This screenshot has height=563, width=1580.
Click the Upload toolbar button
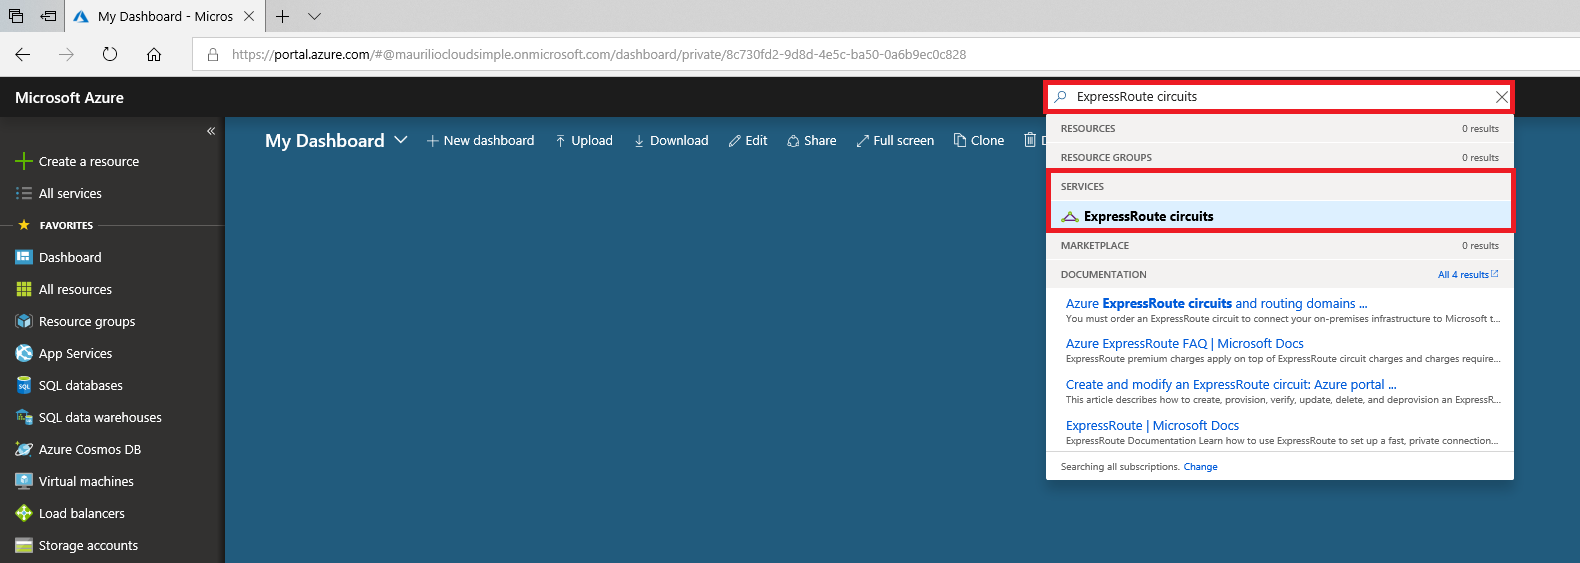pyautogui.click(x=584, y=141)
